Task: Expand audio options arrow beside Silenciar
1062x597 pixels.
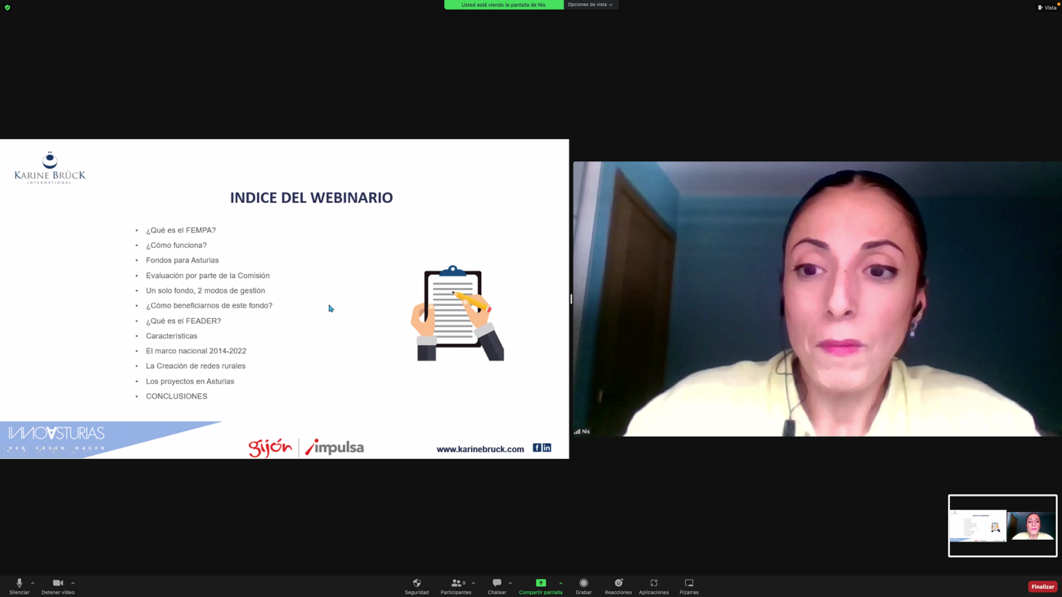Action: point(33,583)
